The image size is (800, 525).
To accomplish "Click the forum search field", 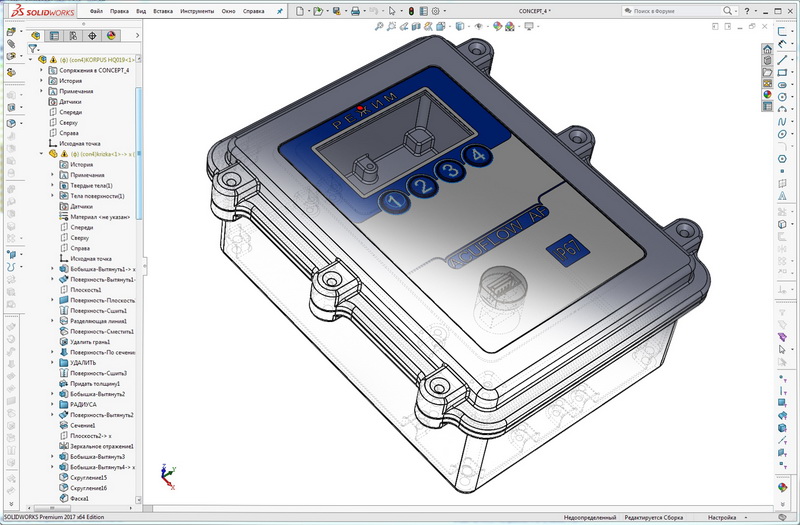I will point(678,11).
